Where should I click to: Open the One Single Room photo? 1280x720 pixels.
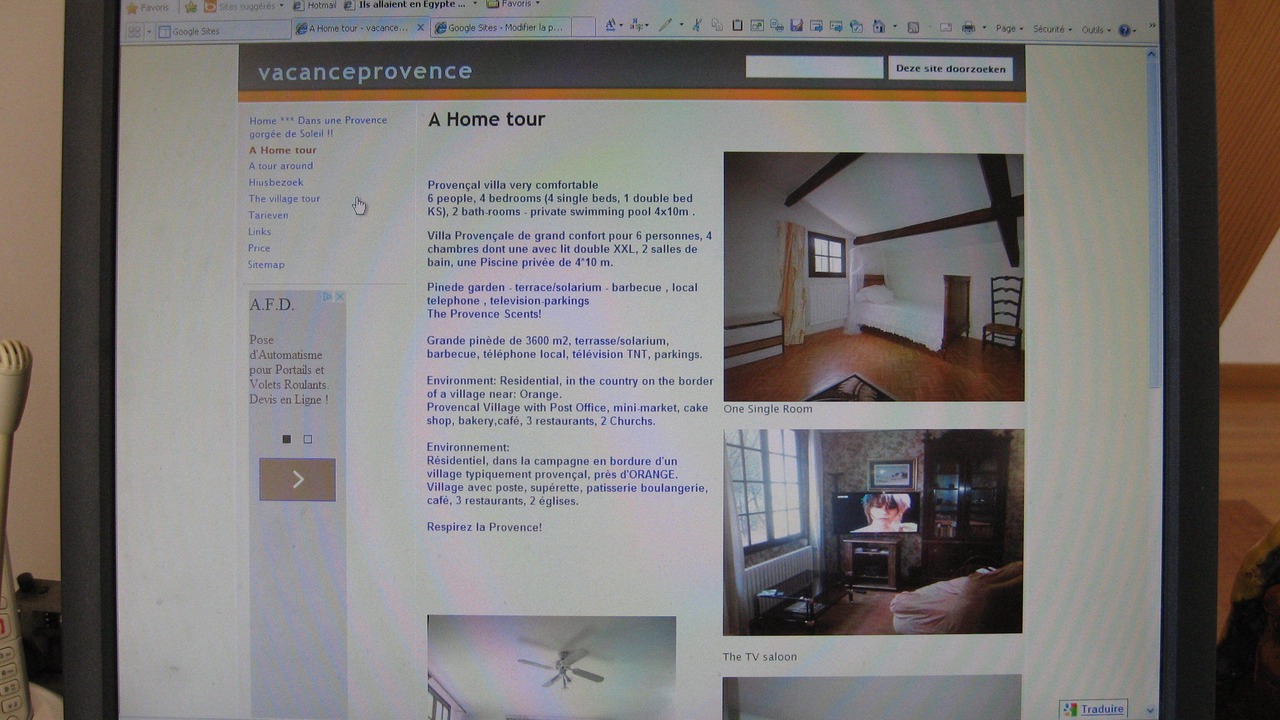(874, 276)
